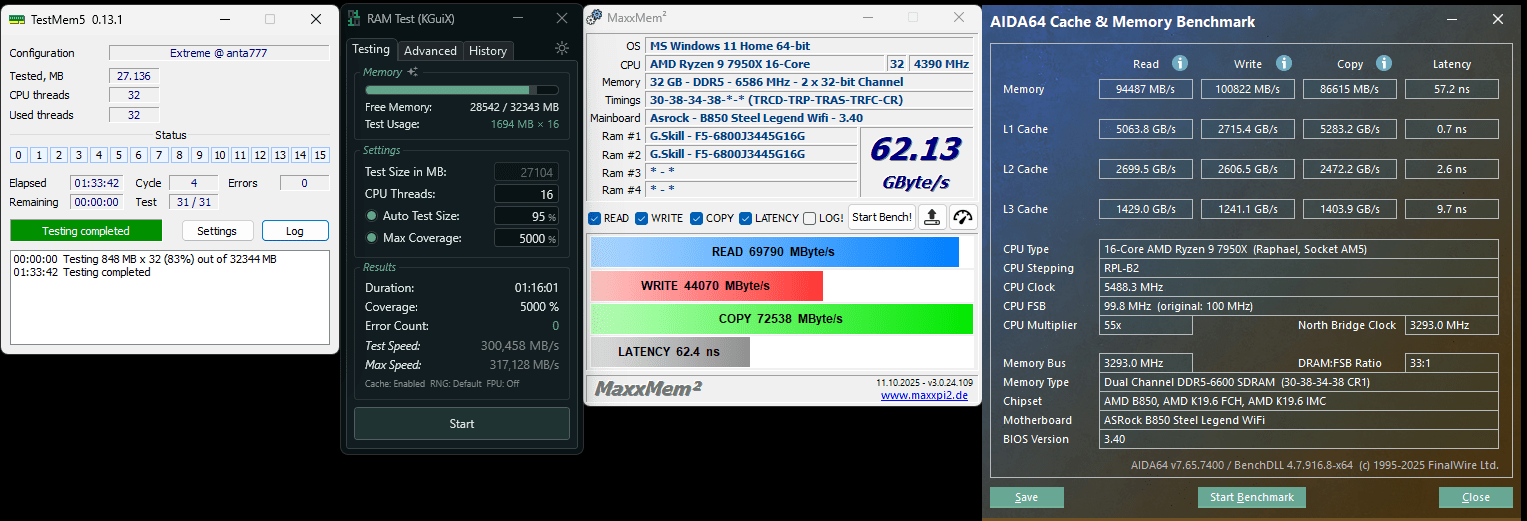Click the Timings 30-38-34-38 field in MaxxMem
The image size is (1527, 521).
[809, 100]
